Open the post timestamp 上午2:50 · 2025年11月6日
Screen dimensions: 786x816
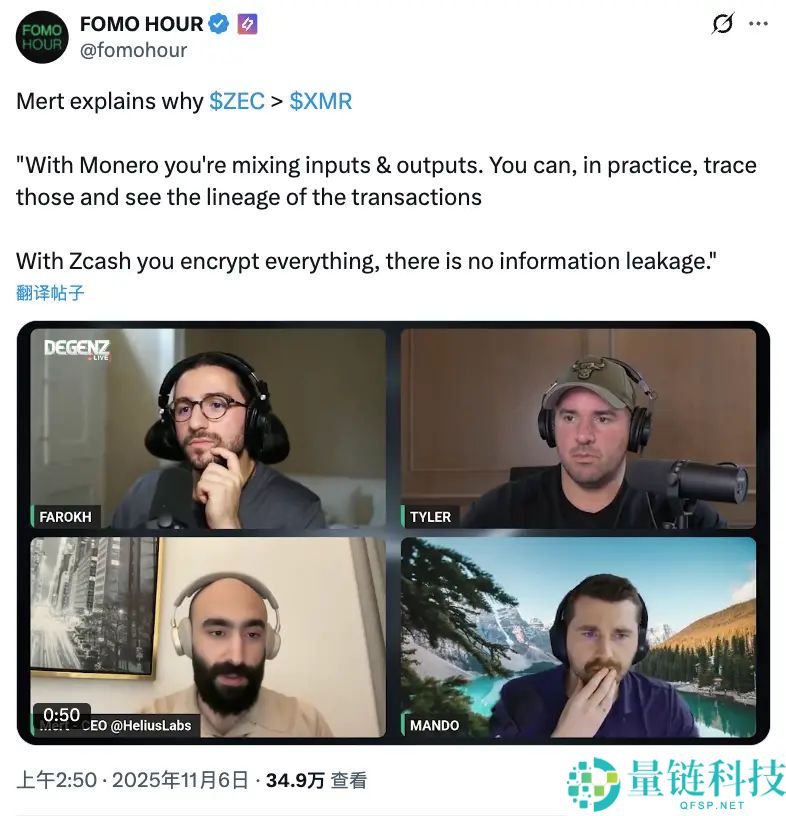click(x=133, y=780)
